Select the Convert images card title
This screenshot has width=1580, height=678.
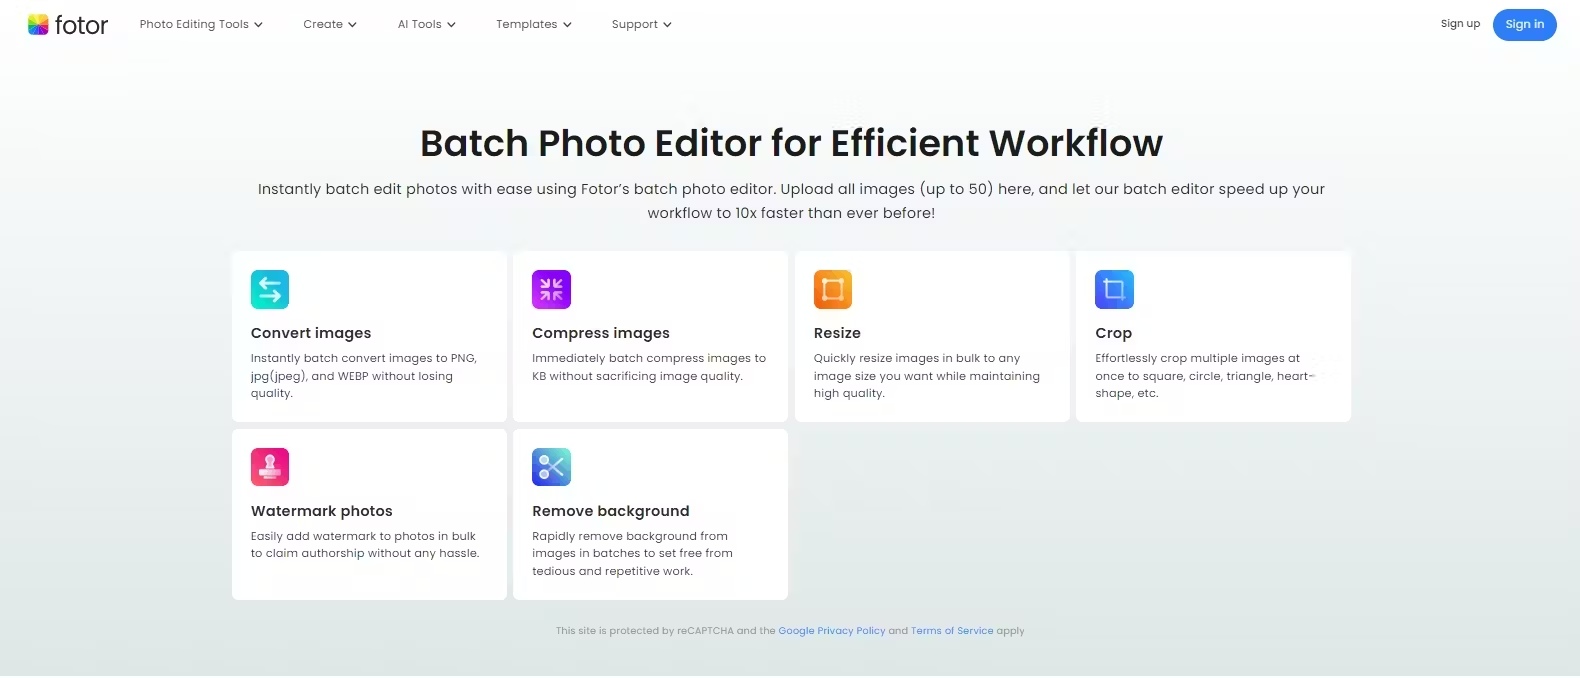coord(311,333)
